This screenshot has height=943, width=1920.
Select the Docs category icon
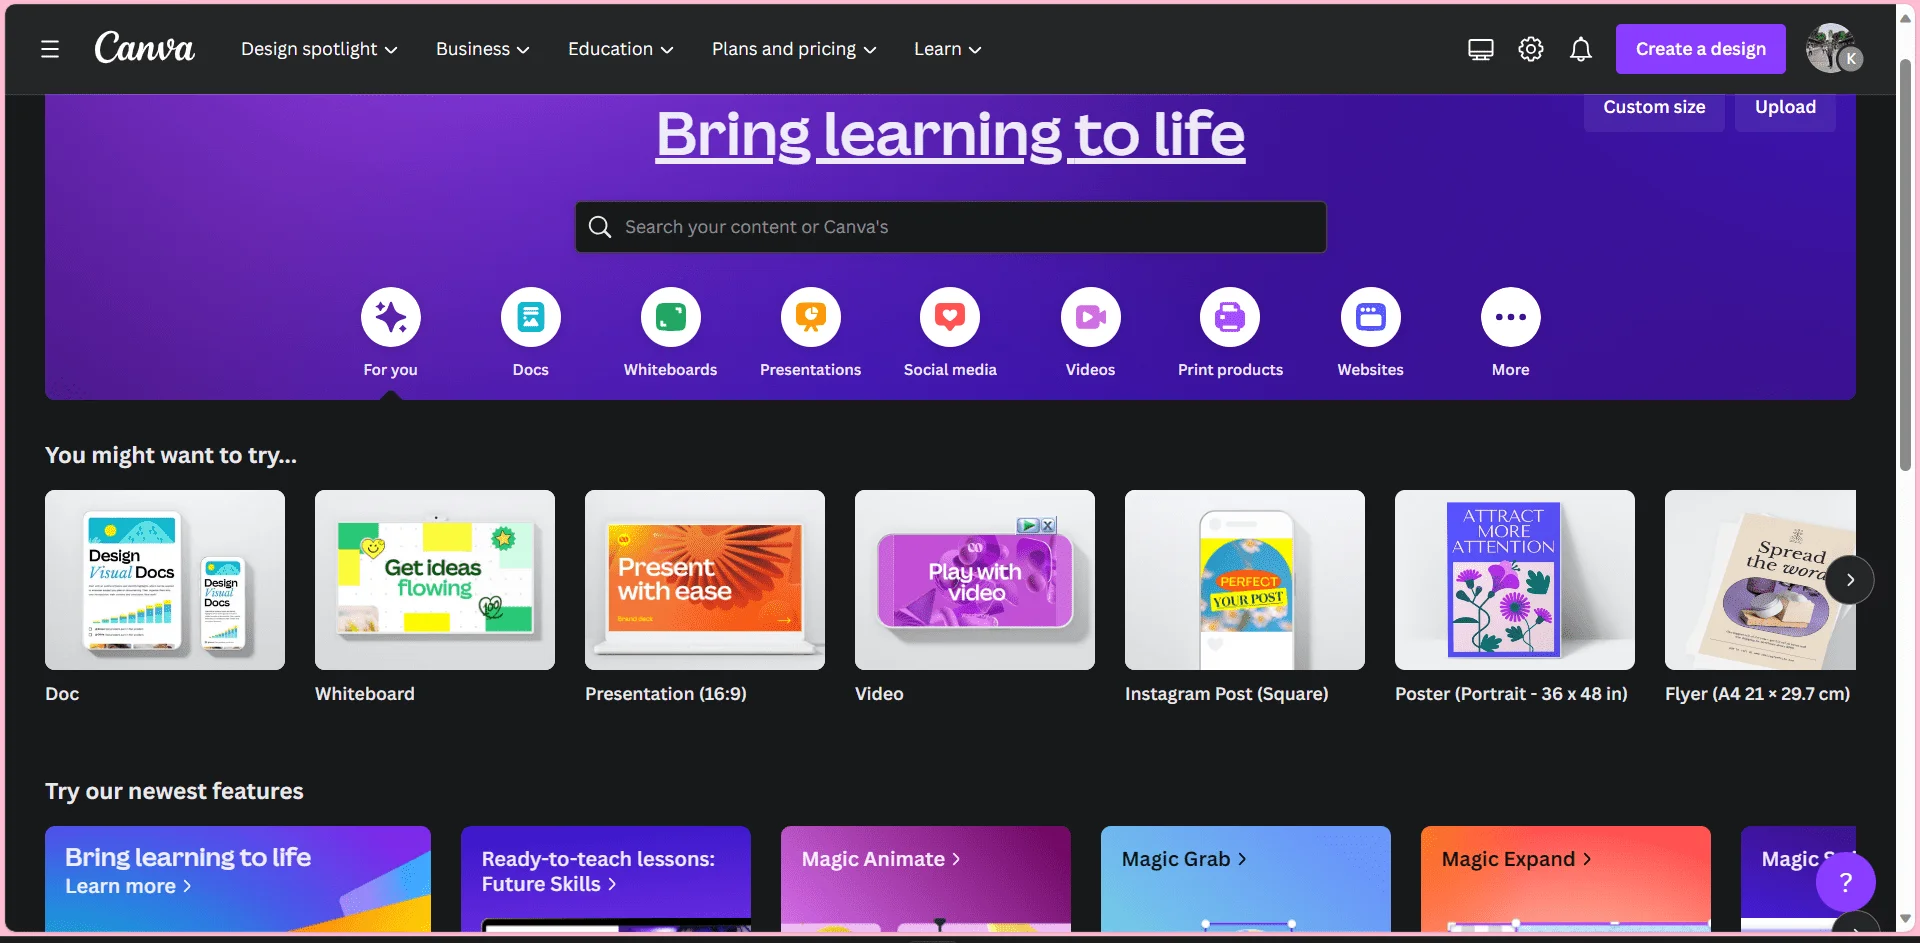pos(530,317)
